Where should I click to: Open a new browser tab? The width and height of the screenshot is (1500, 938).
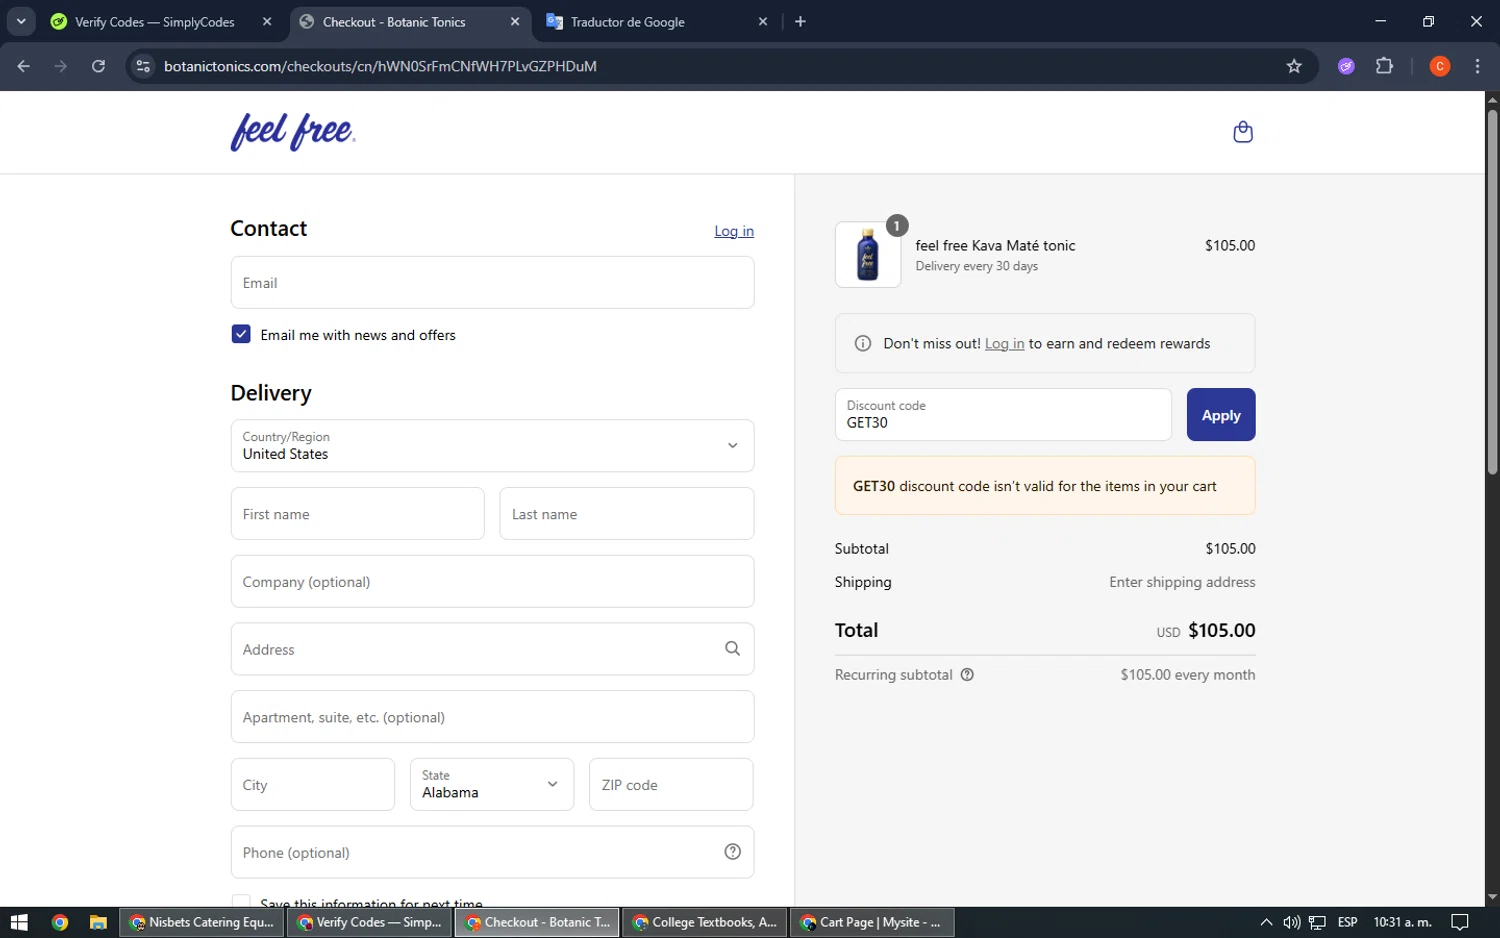click(x=800, y=22)
